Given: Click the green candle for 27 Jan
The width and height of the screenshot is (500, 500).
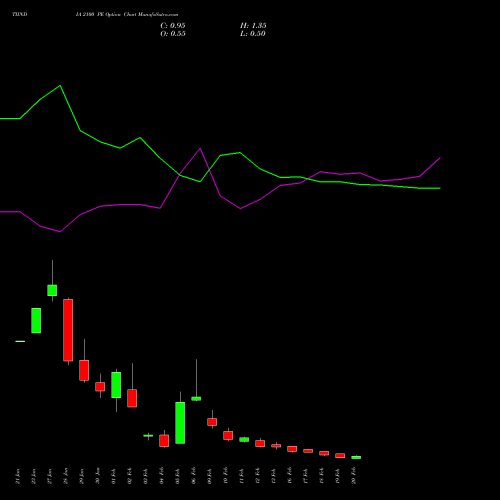Looking at the screenshot, I should tap(52, 290).
